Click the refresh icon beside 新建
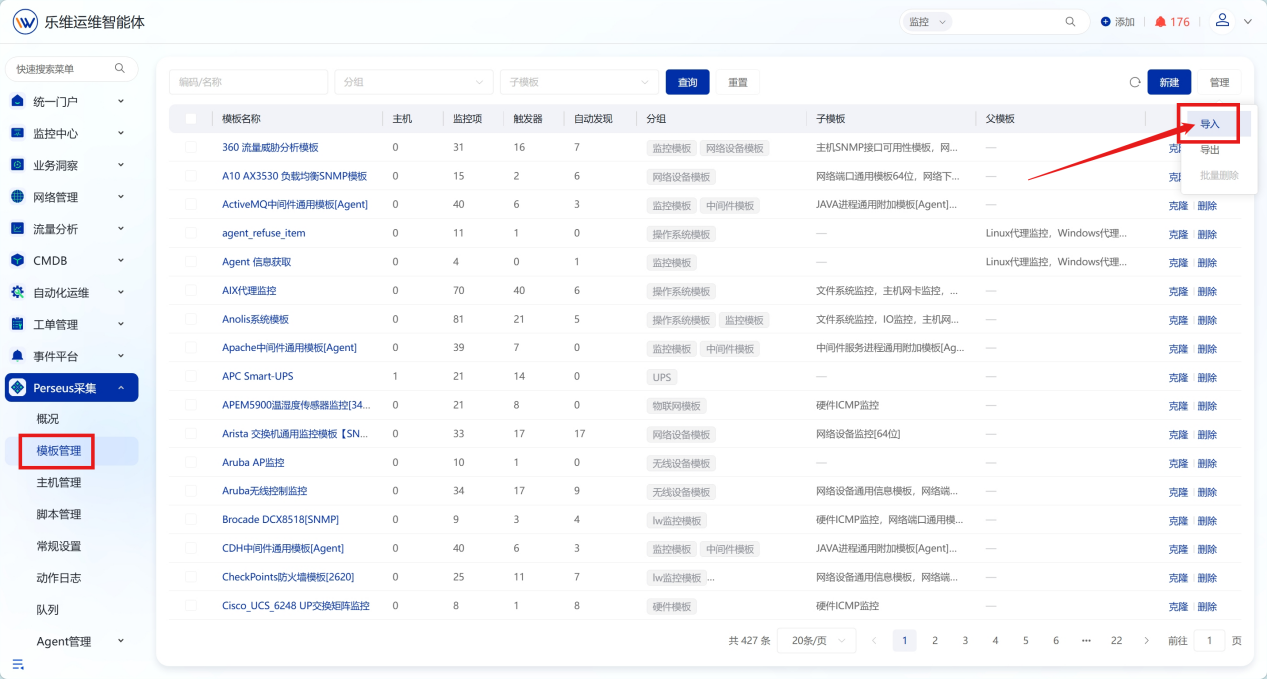1267x679 pixels. pos(1135,83)
